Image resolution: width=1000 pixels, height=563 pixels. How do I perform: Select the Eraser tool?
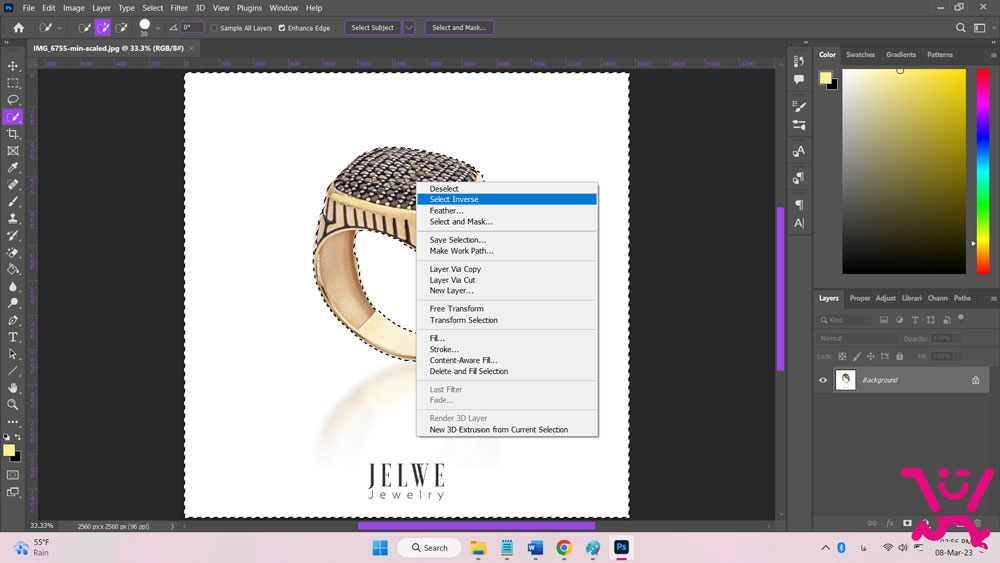tap(13, 252)
